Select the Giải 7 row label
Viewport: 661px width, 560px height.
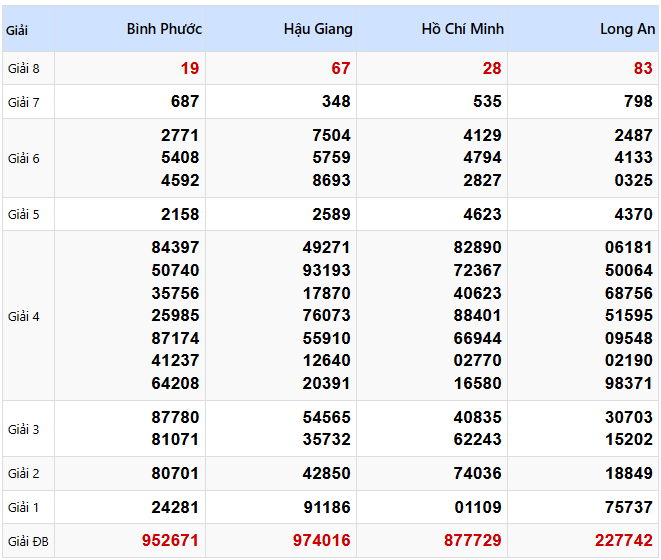[x=24, y=102]
